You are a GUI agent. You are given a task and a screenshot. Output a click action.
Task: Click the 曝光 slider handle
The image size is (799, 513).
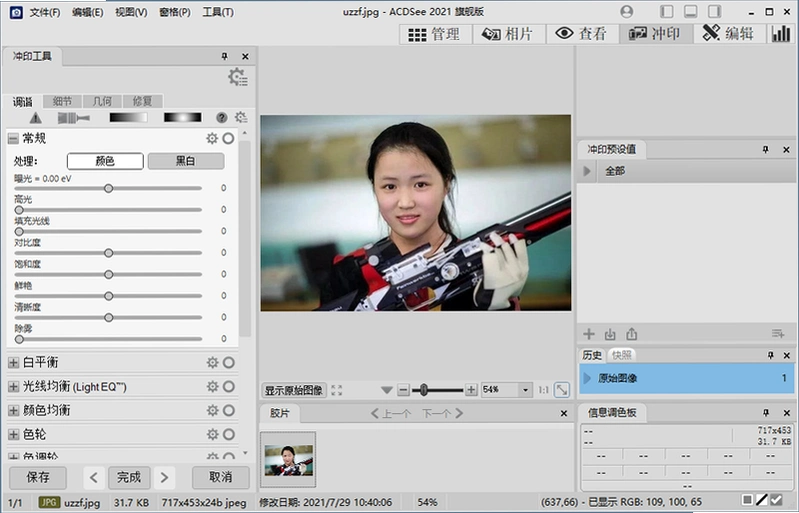109,188
